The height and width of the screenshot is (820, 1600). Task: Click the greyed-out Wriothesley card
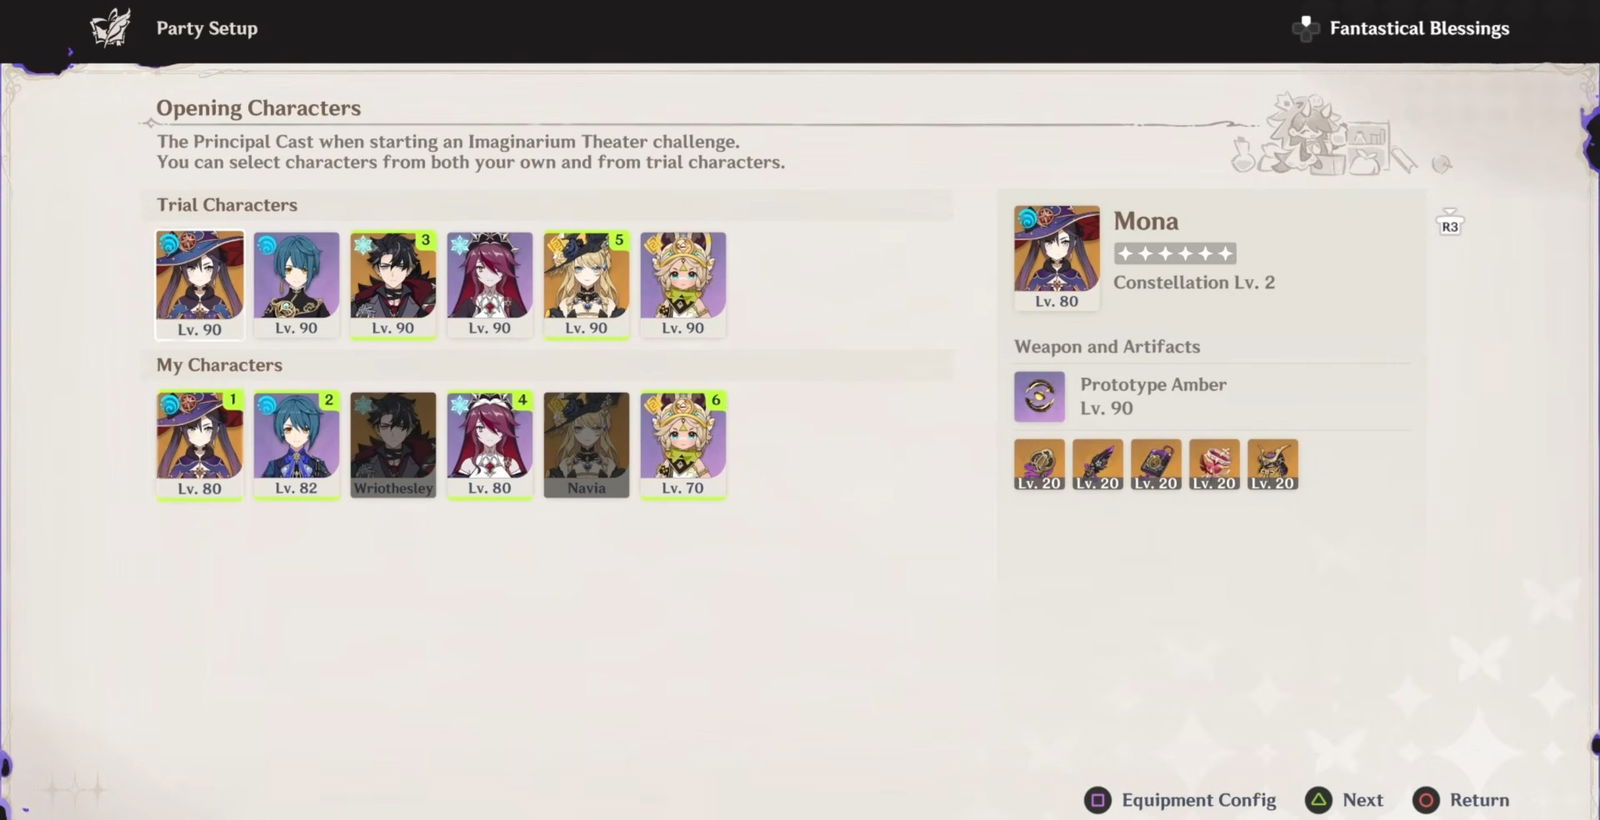393,445
